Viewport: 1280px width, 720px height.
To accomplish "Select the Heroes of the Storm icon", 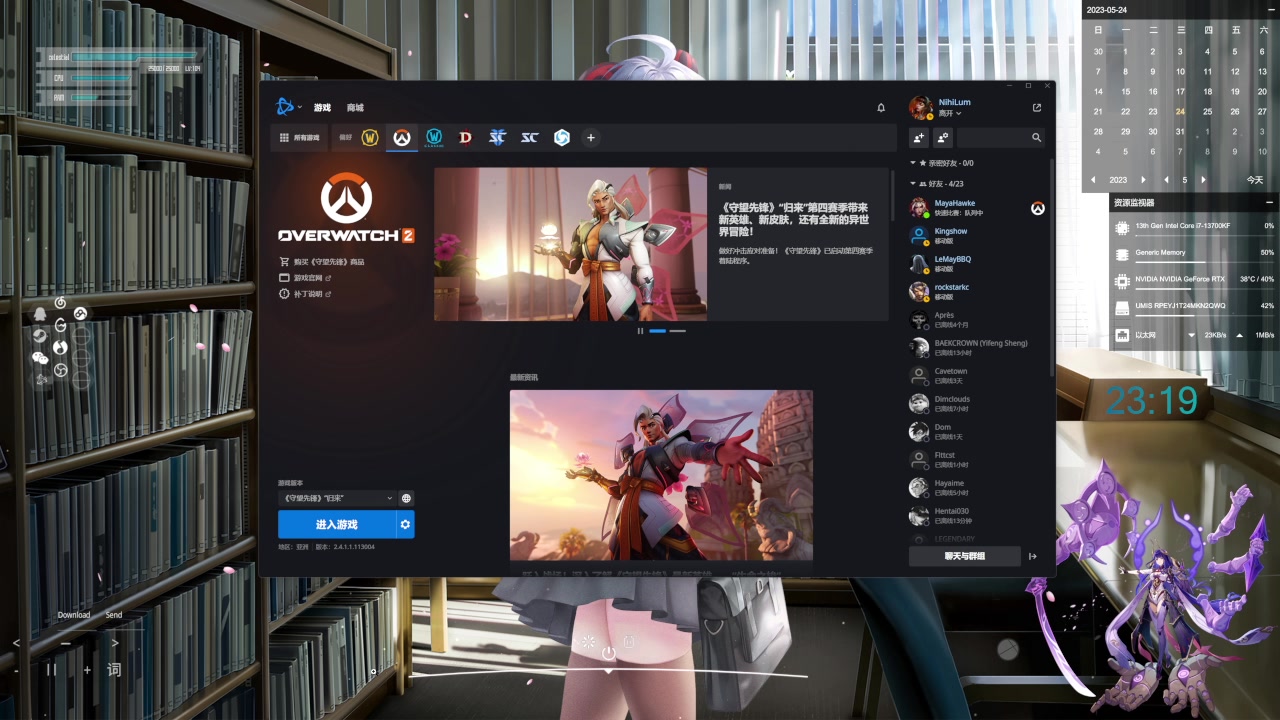I will pyautogui.click(x=561, y=138).
